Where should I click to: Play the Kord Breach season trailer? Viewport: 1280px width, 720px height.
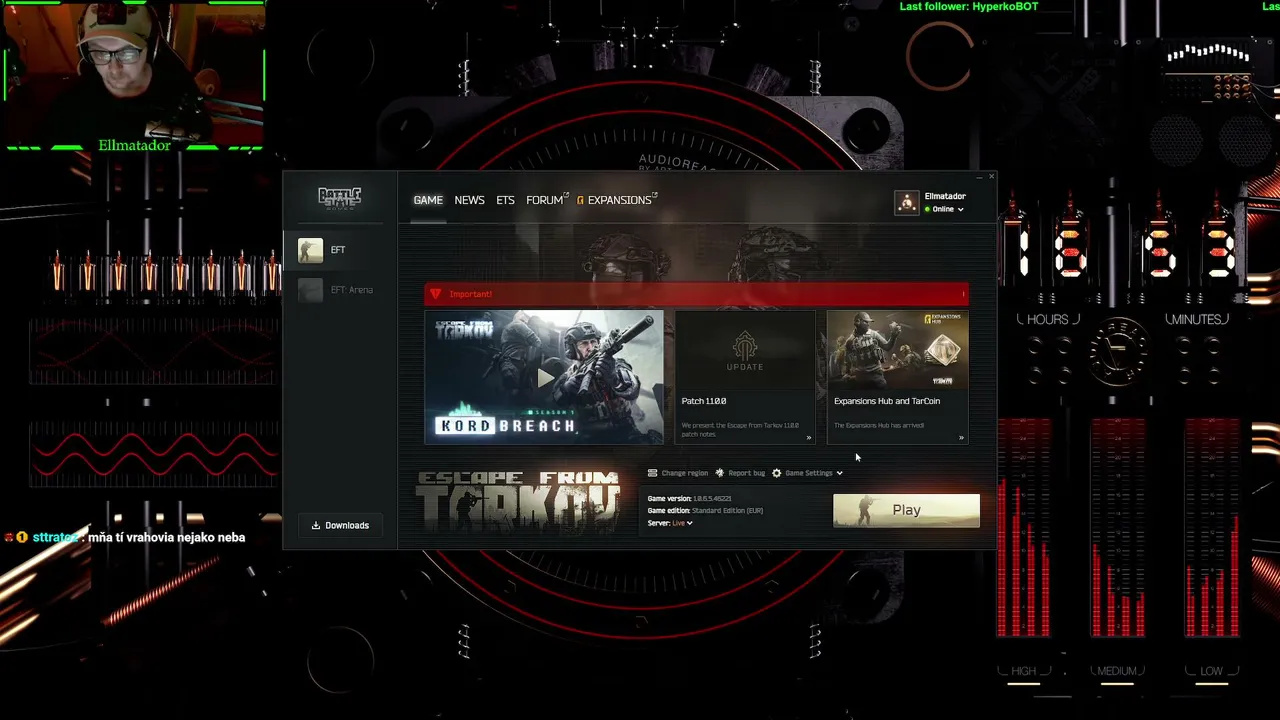pyautogui.click(x=544, y=377)
